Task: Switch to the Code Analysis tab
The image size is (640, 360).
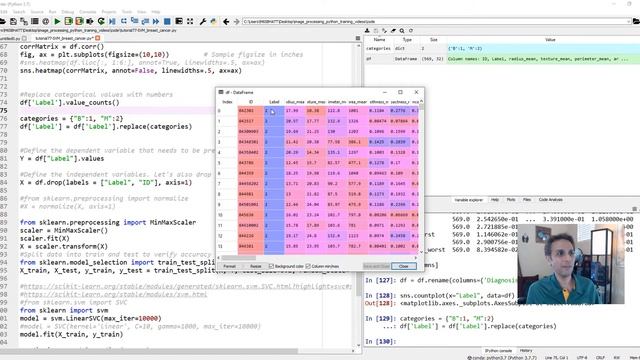Action: (x=551, y=200)
